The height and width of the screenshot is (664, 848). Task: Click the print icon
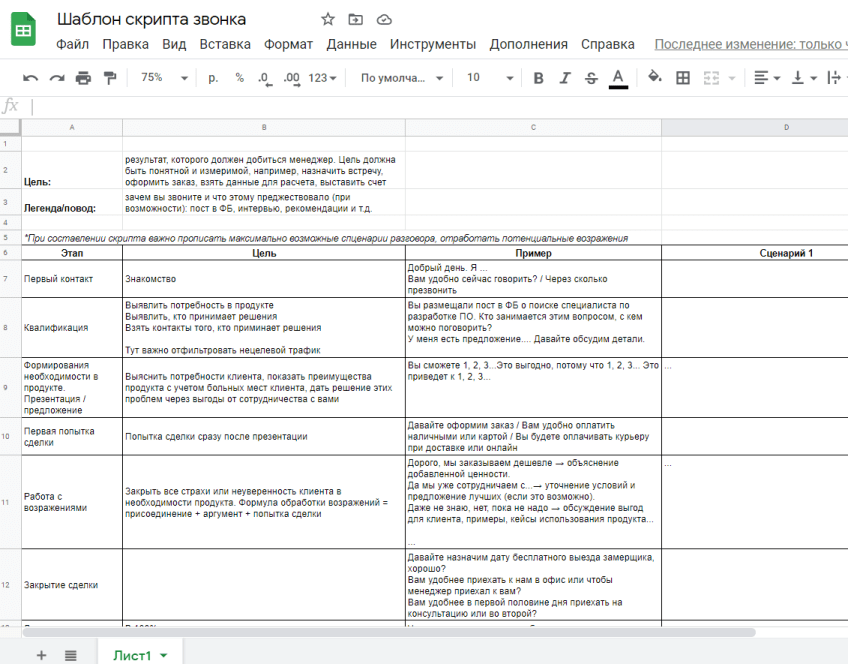click(83, 78)
